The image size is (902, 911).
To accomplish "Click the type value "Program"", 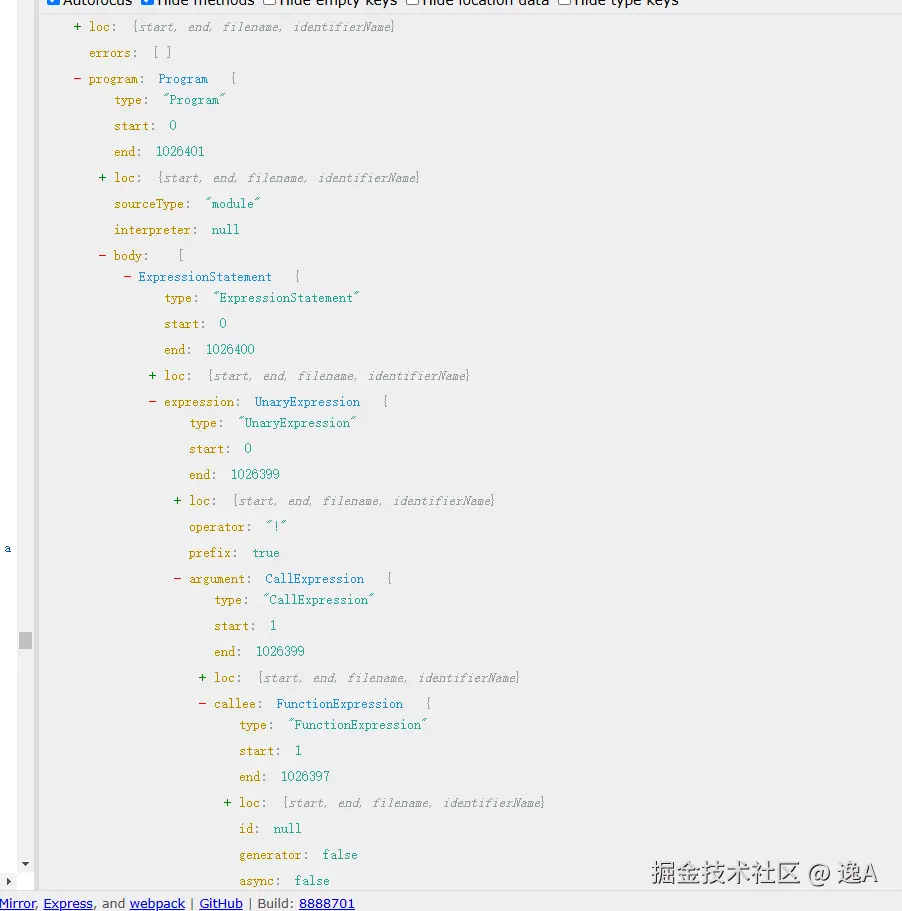I will tap(194, 100).
